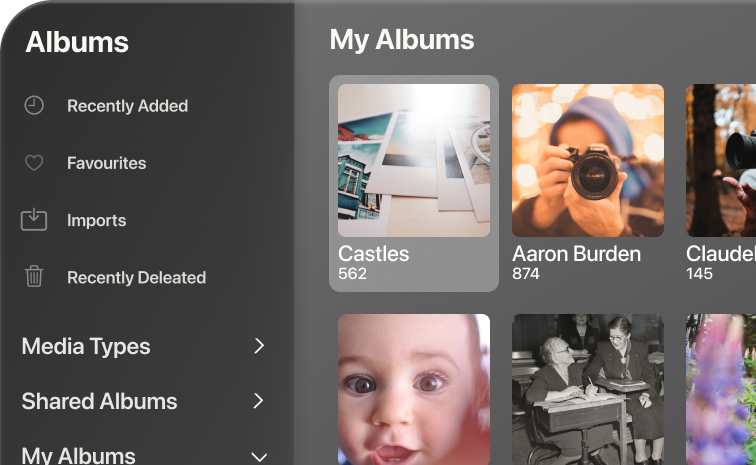
Task: Go to Imports section
Action: click(96, 220)
